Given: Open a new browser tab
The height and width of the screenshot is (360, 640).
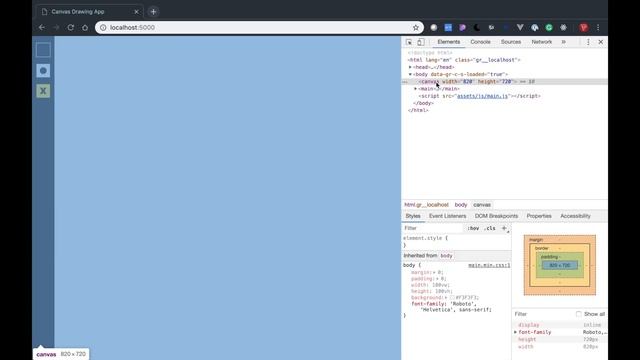Looking at the screenshot, I should coord(153,12).
